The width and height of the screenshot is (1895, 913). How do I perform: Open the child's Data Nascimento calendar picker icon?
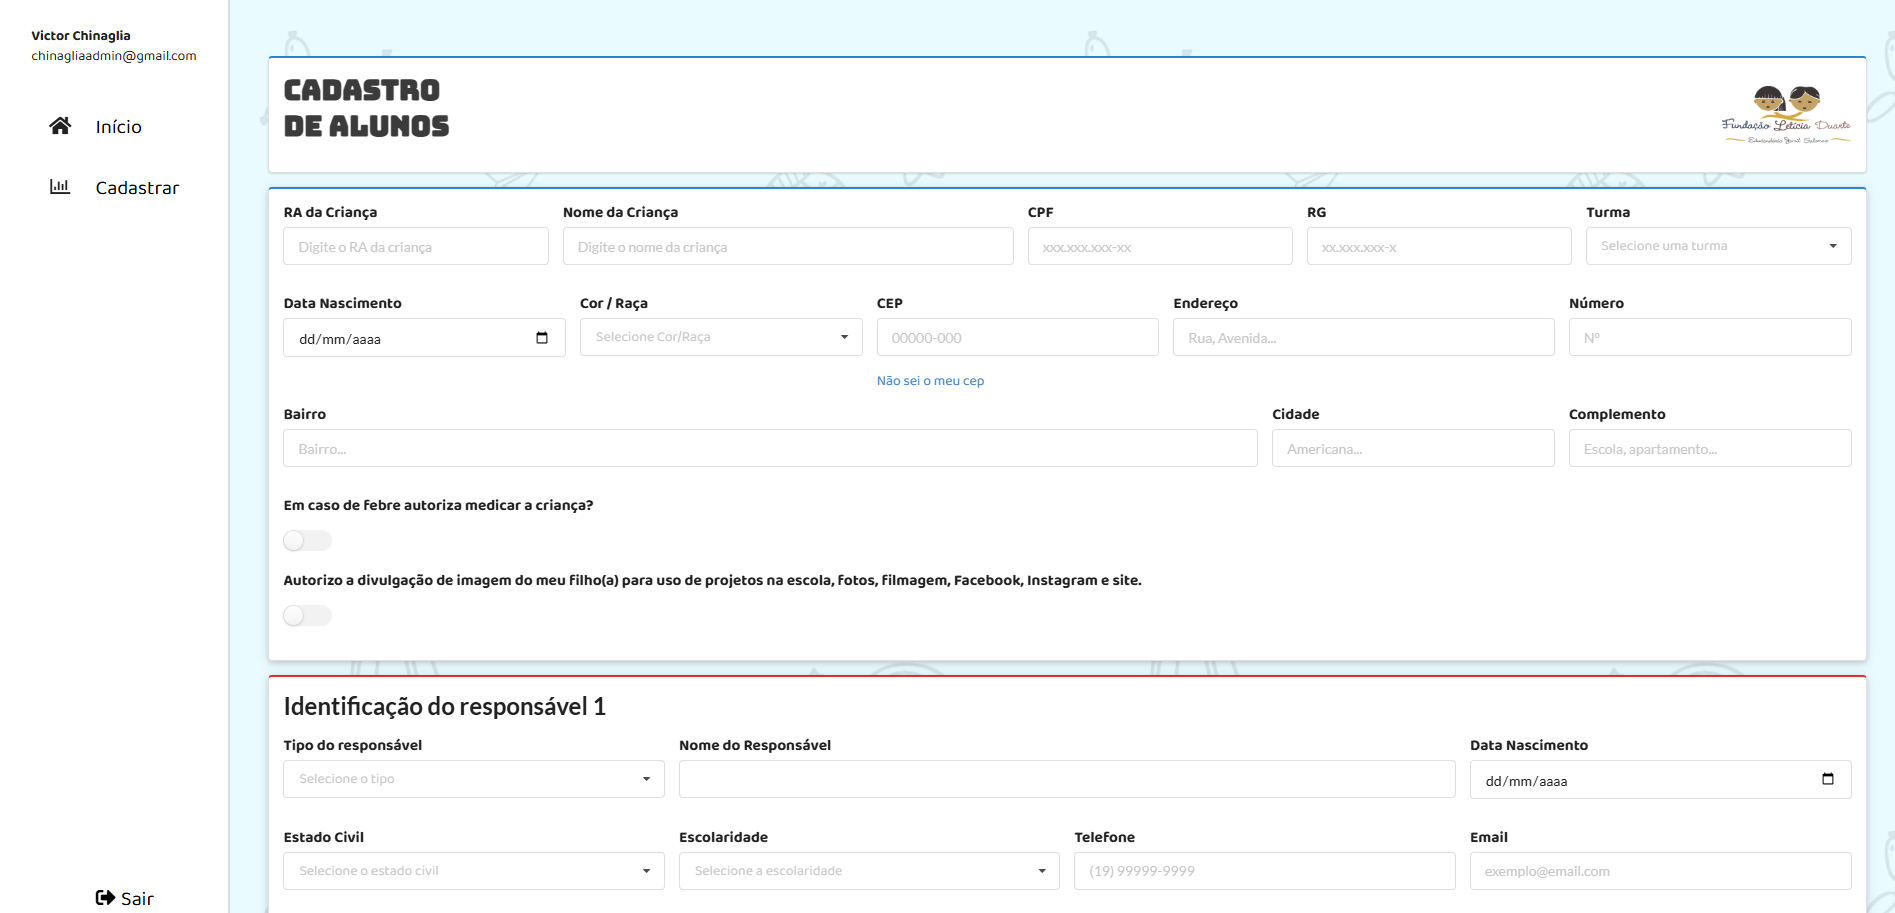tap(542, 338)
